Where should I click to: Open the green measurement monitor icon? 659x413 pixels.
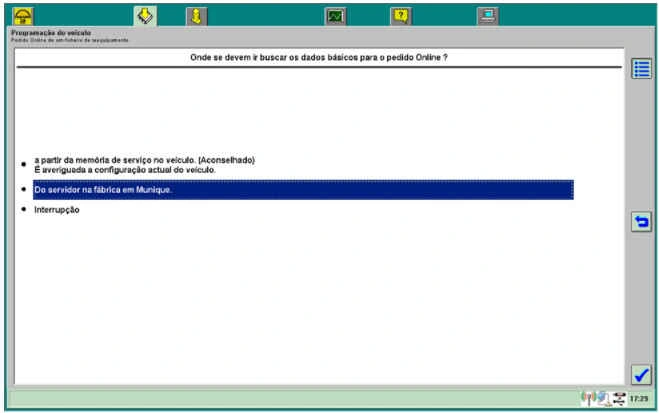pyautogui.click(x=335, y=15)
